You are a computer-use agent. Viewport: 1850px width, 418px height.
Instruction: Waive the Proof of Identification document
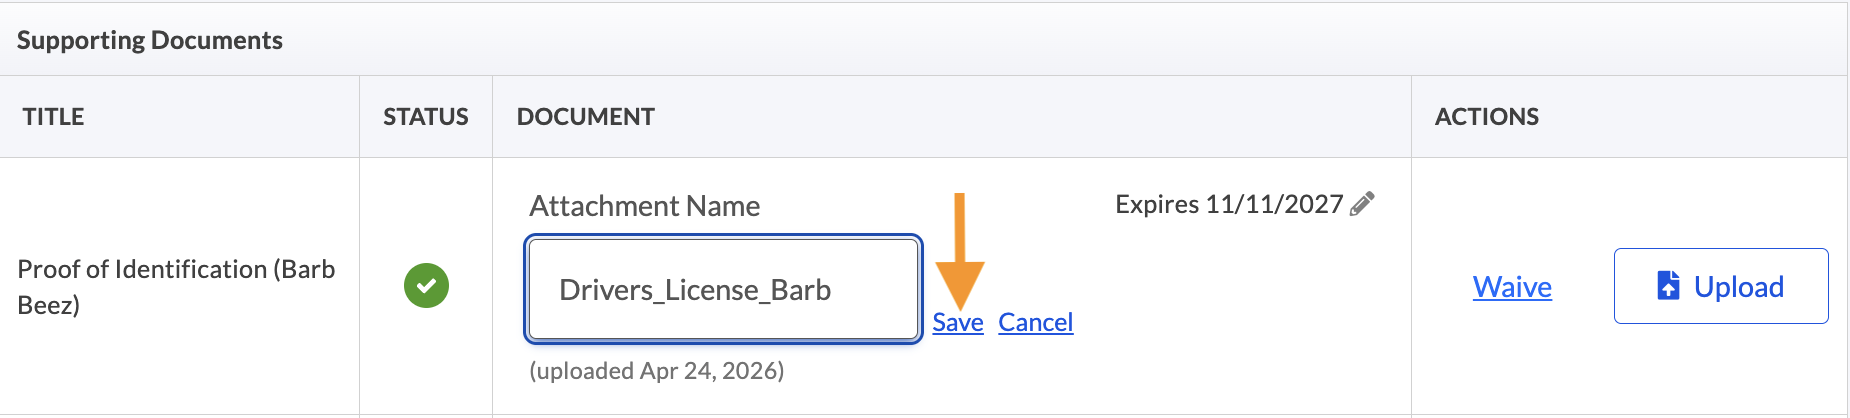tap(1512, 287)
